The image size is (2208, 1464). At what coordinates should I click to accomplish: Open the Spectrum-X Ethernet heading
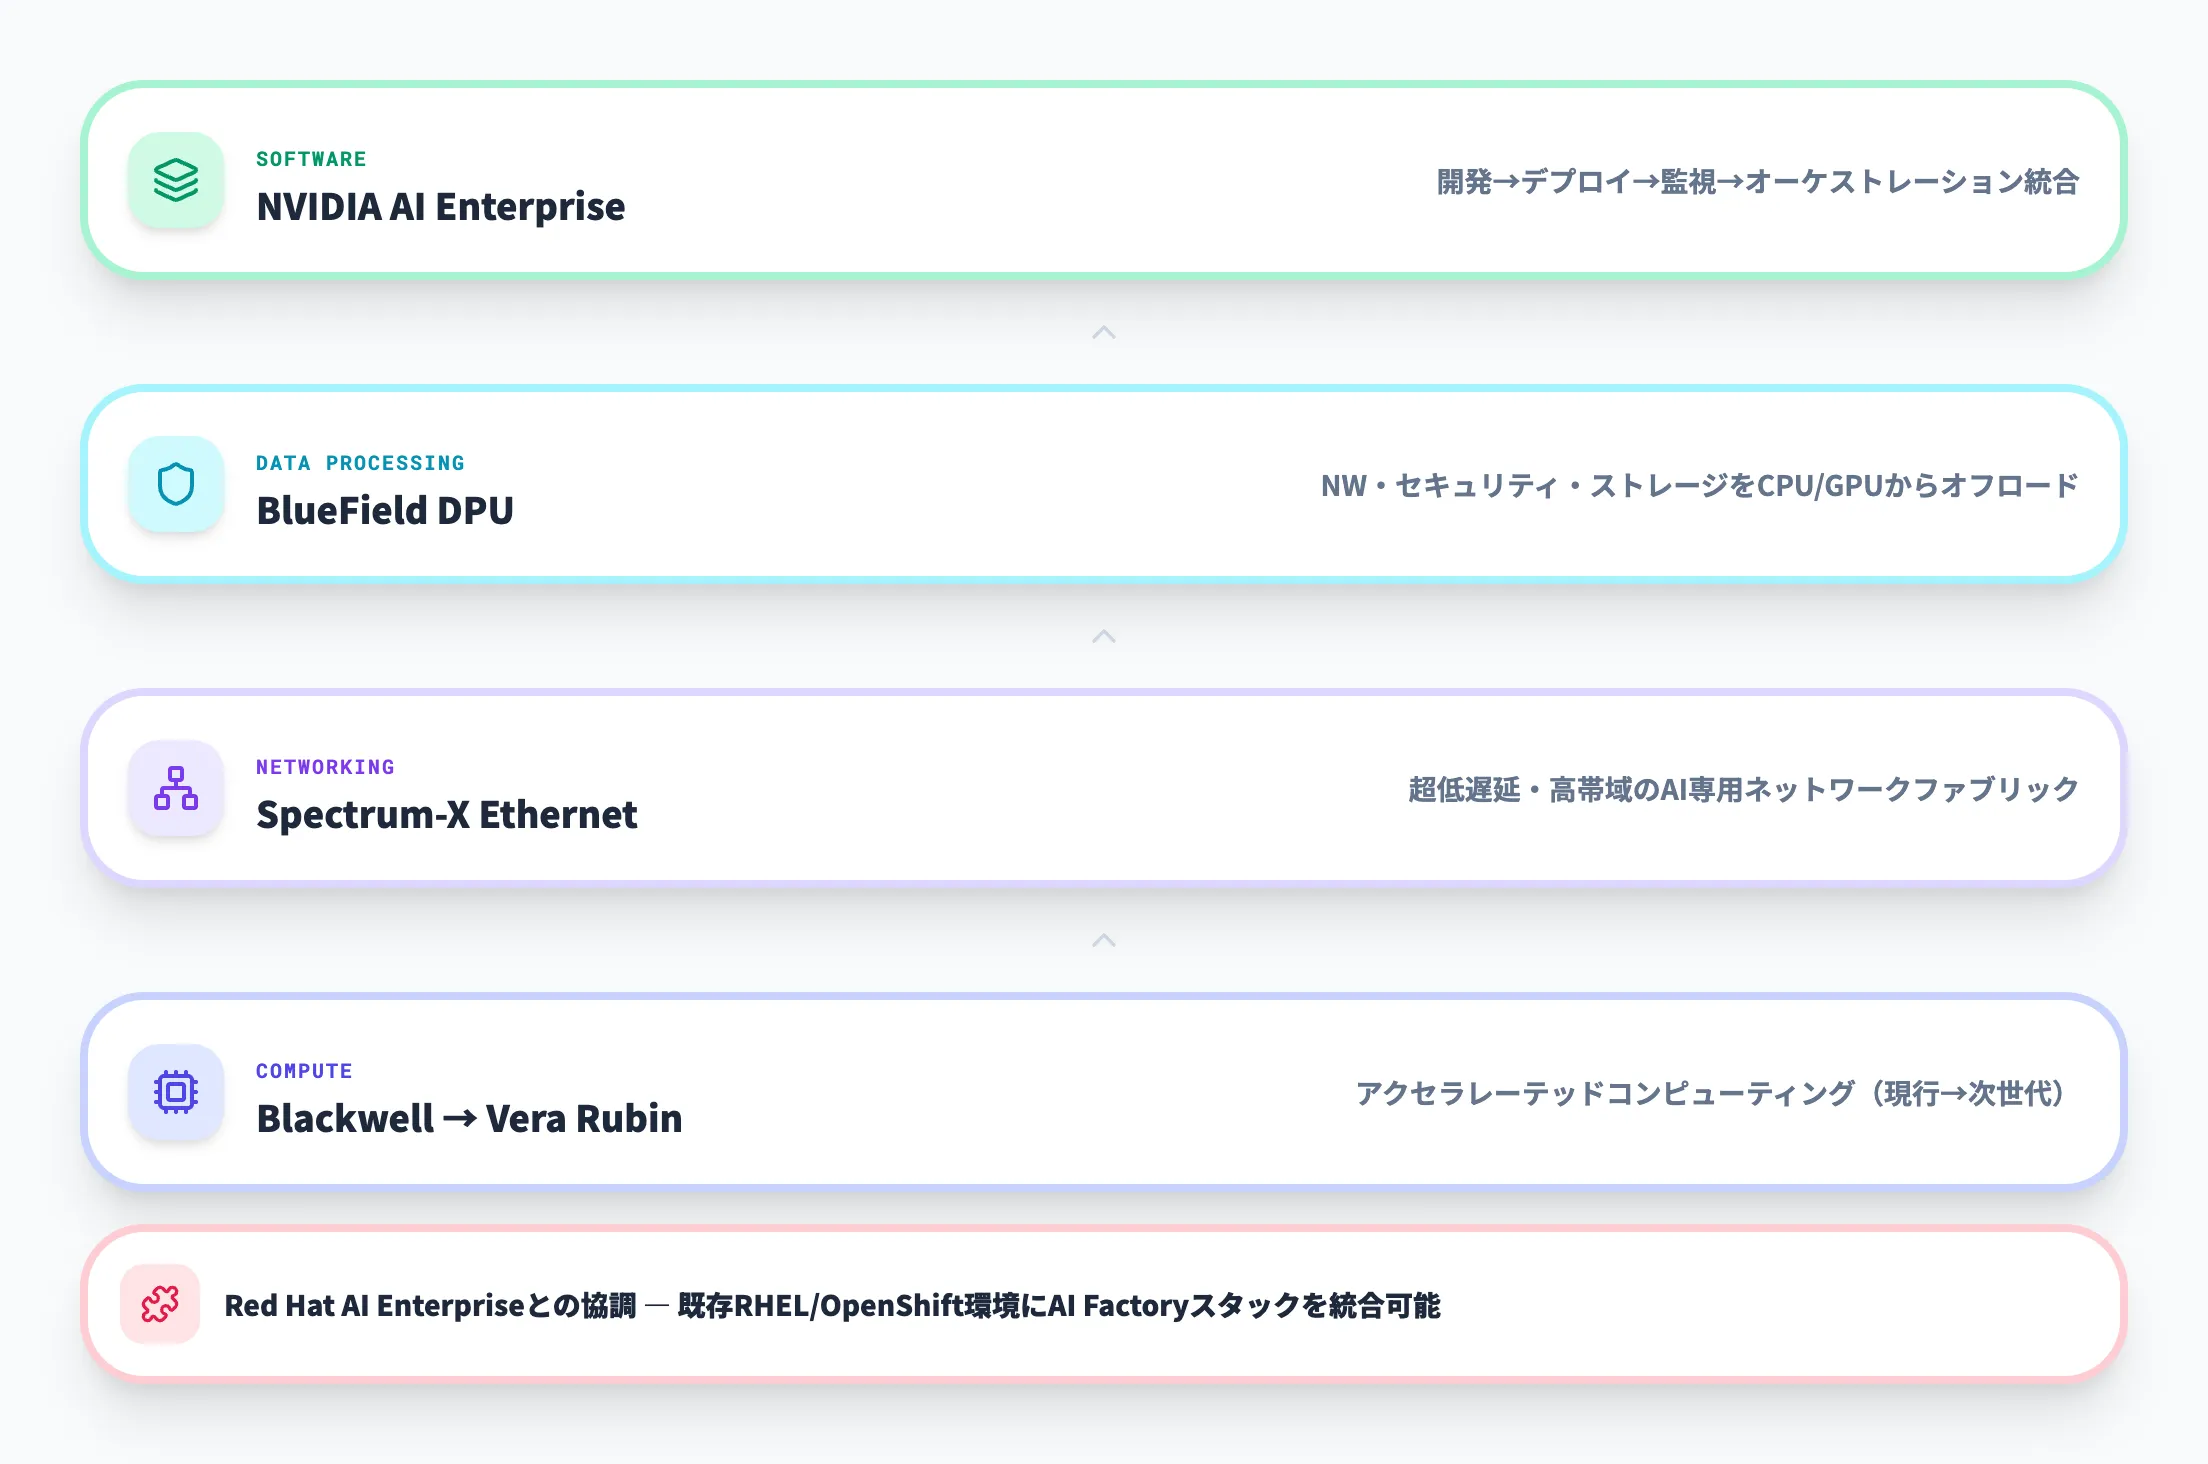pos(446,815)
